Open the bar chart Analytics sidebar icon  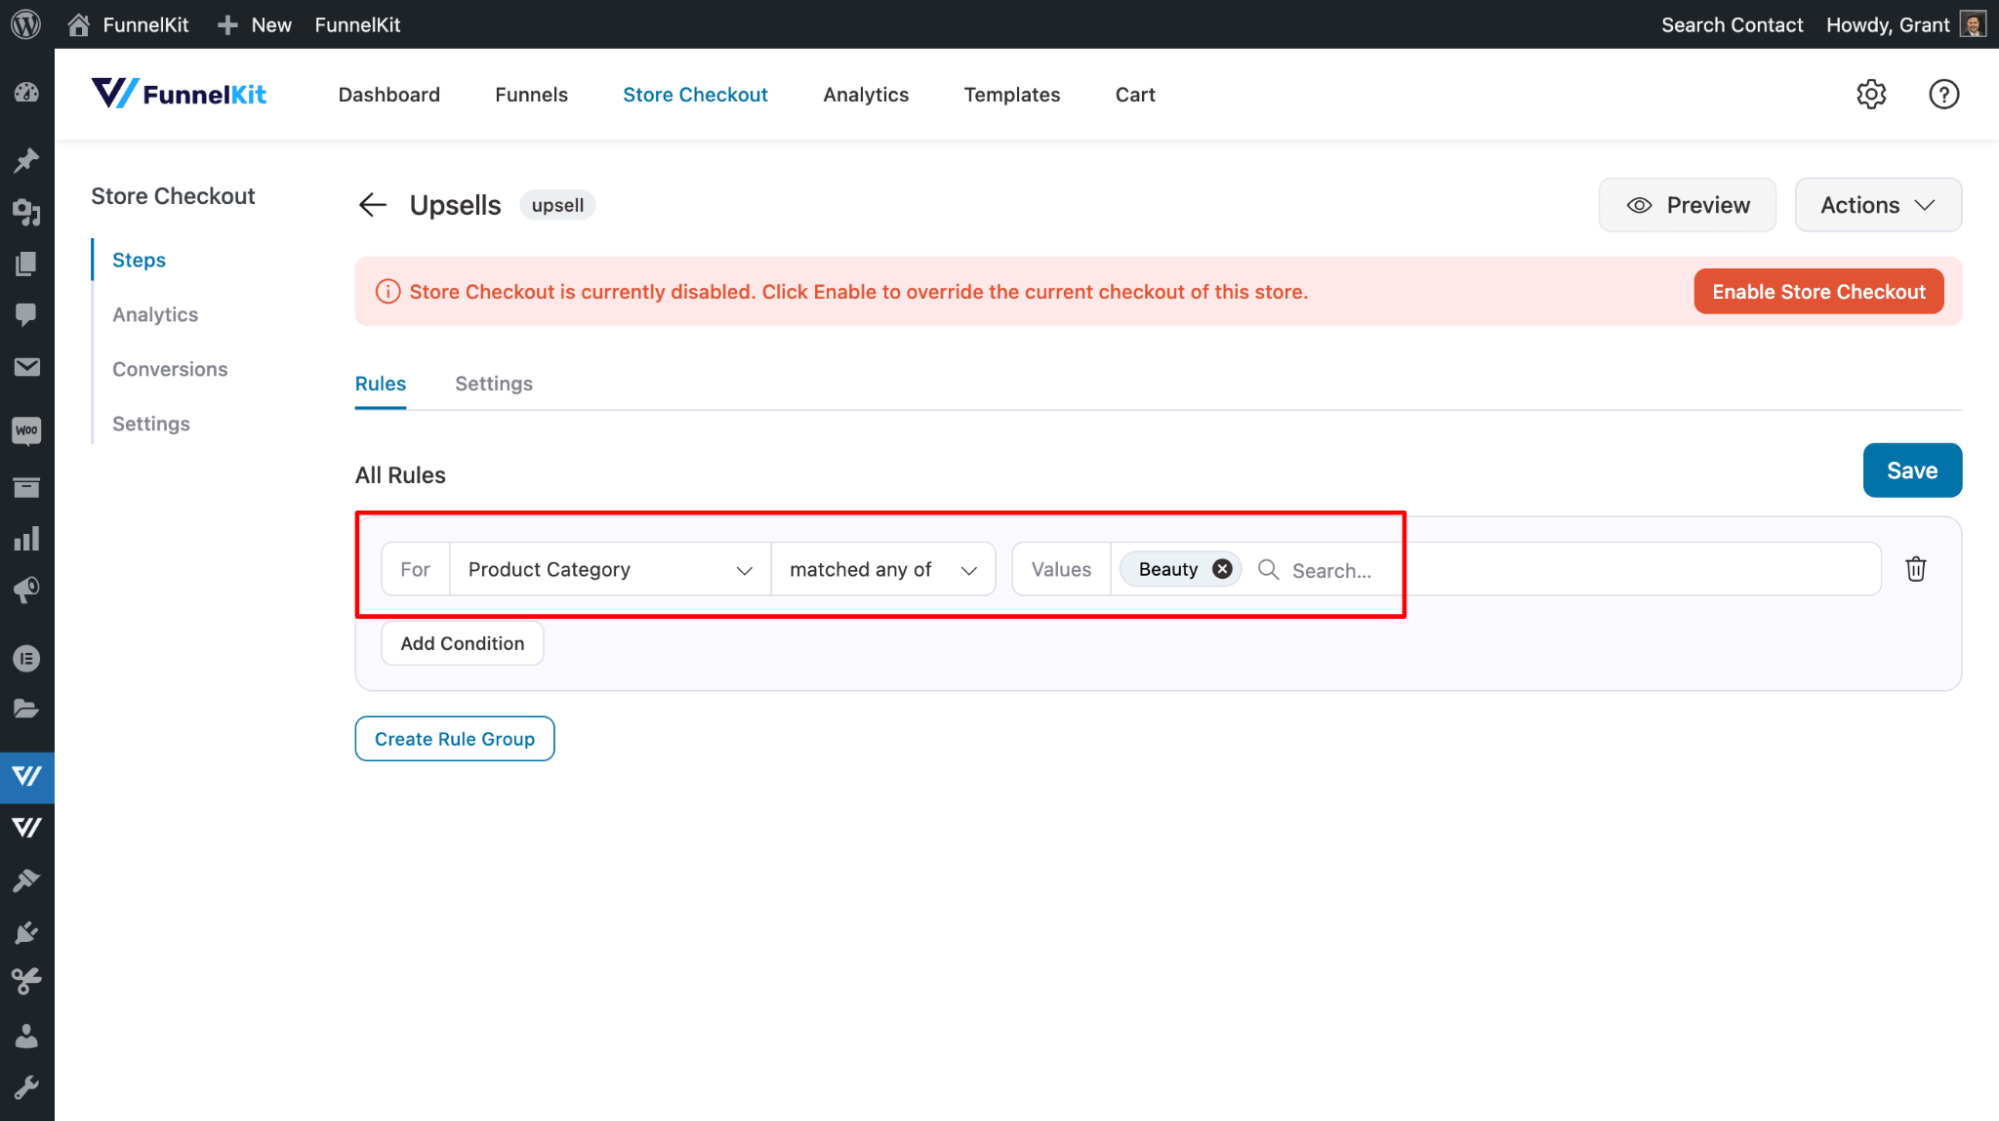27,539
